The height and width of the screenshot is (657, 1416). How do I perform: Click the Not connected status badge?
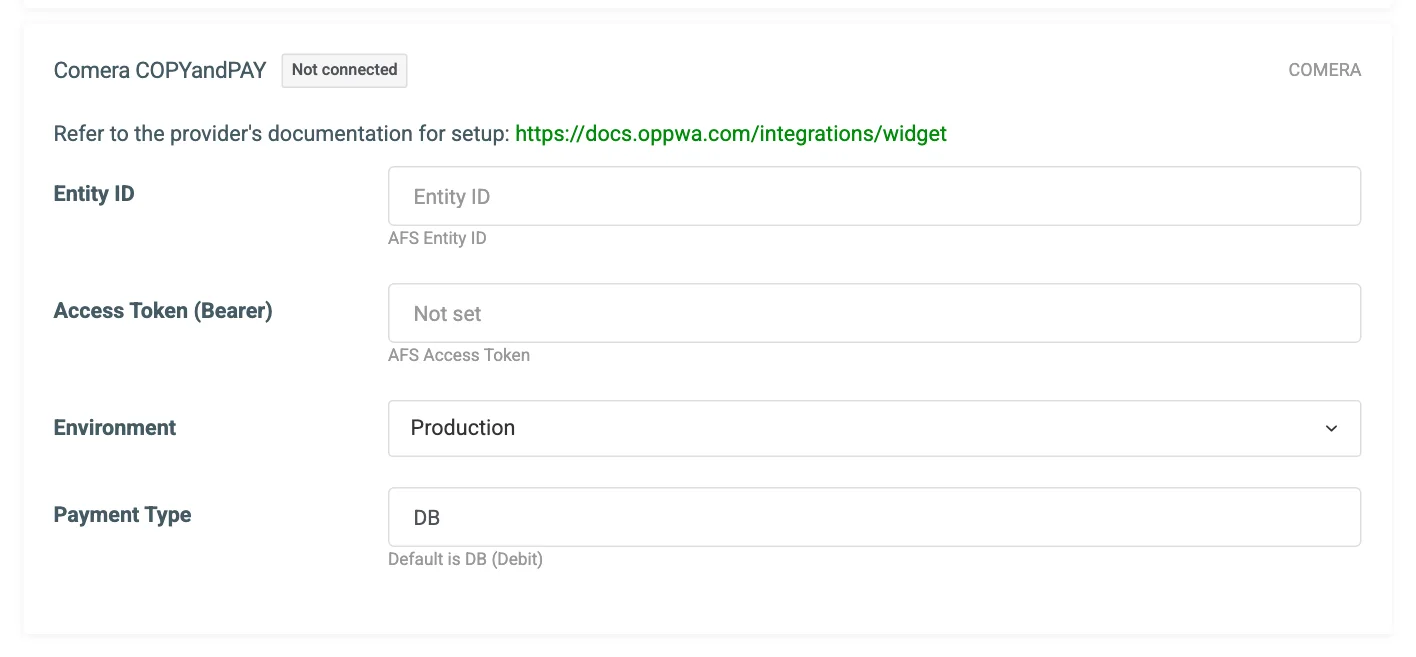pos(344,70)
